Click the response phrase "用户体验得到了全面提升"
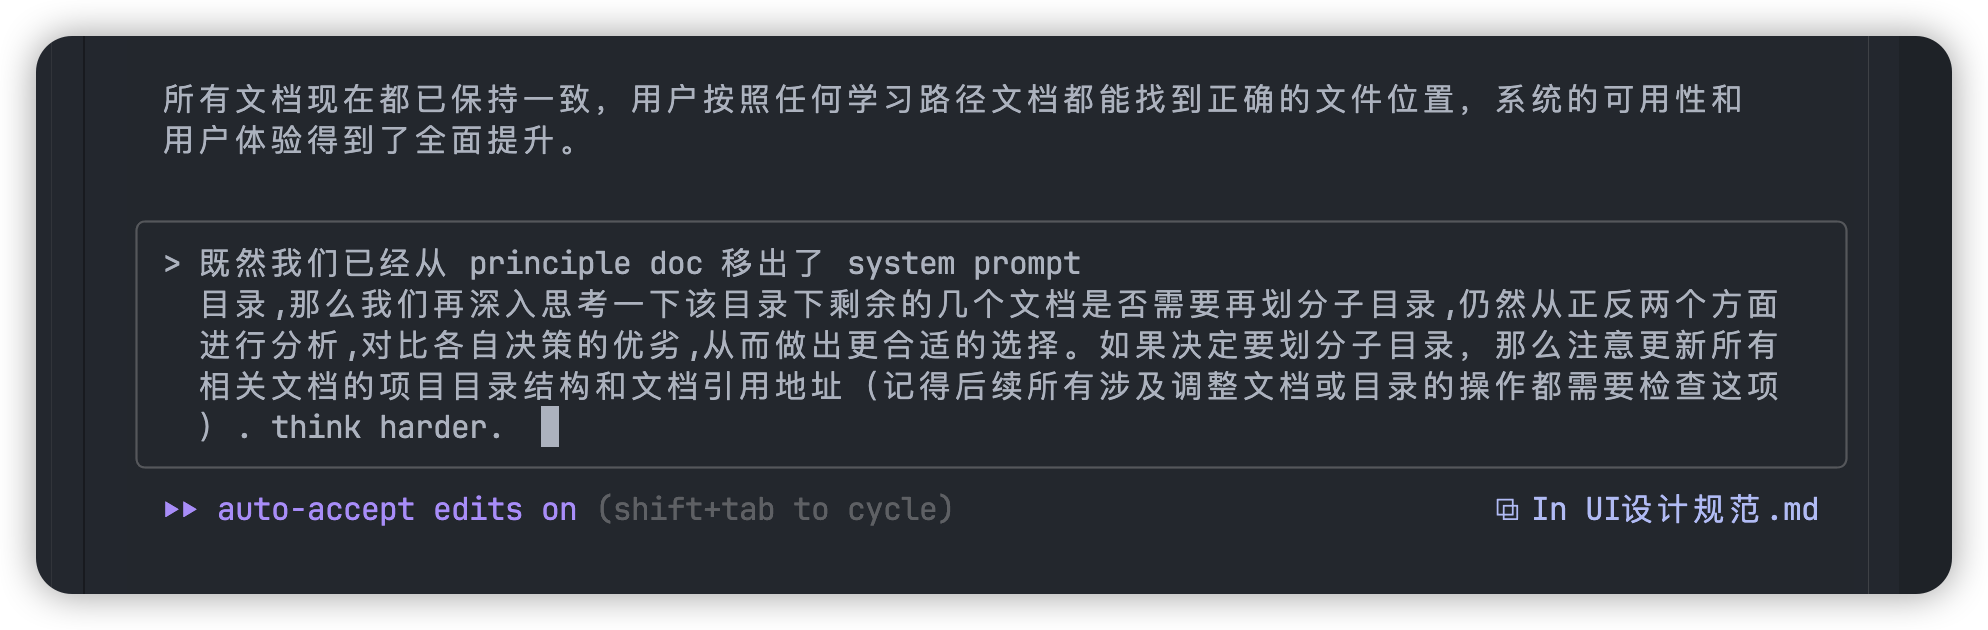Image resolution: width=1988 pixels, height=630 pixels. (360, 141)
